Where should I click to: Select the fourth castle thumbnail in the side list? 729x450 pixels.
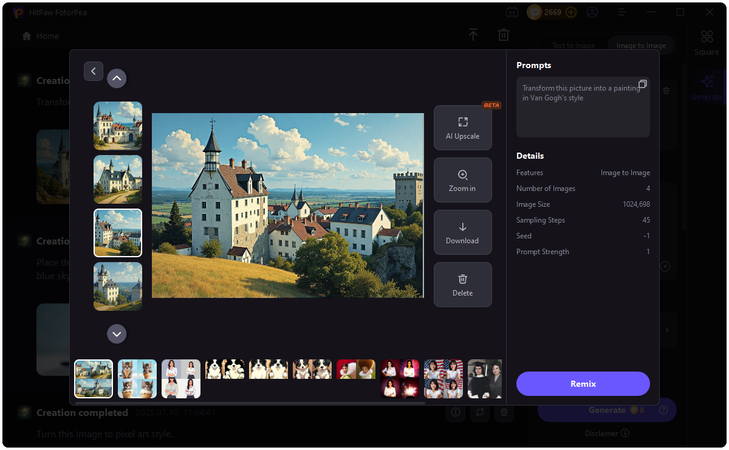coord(118,286)
